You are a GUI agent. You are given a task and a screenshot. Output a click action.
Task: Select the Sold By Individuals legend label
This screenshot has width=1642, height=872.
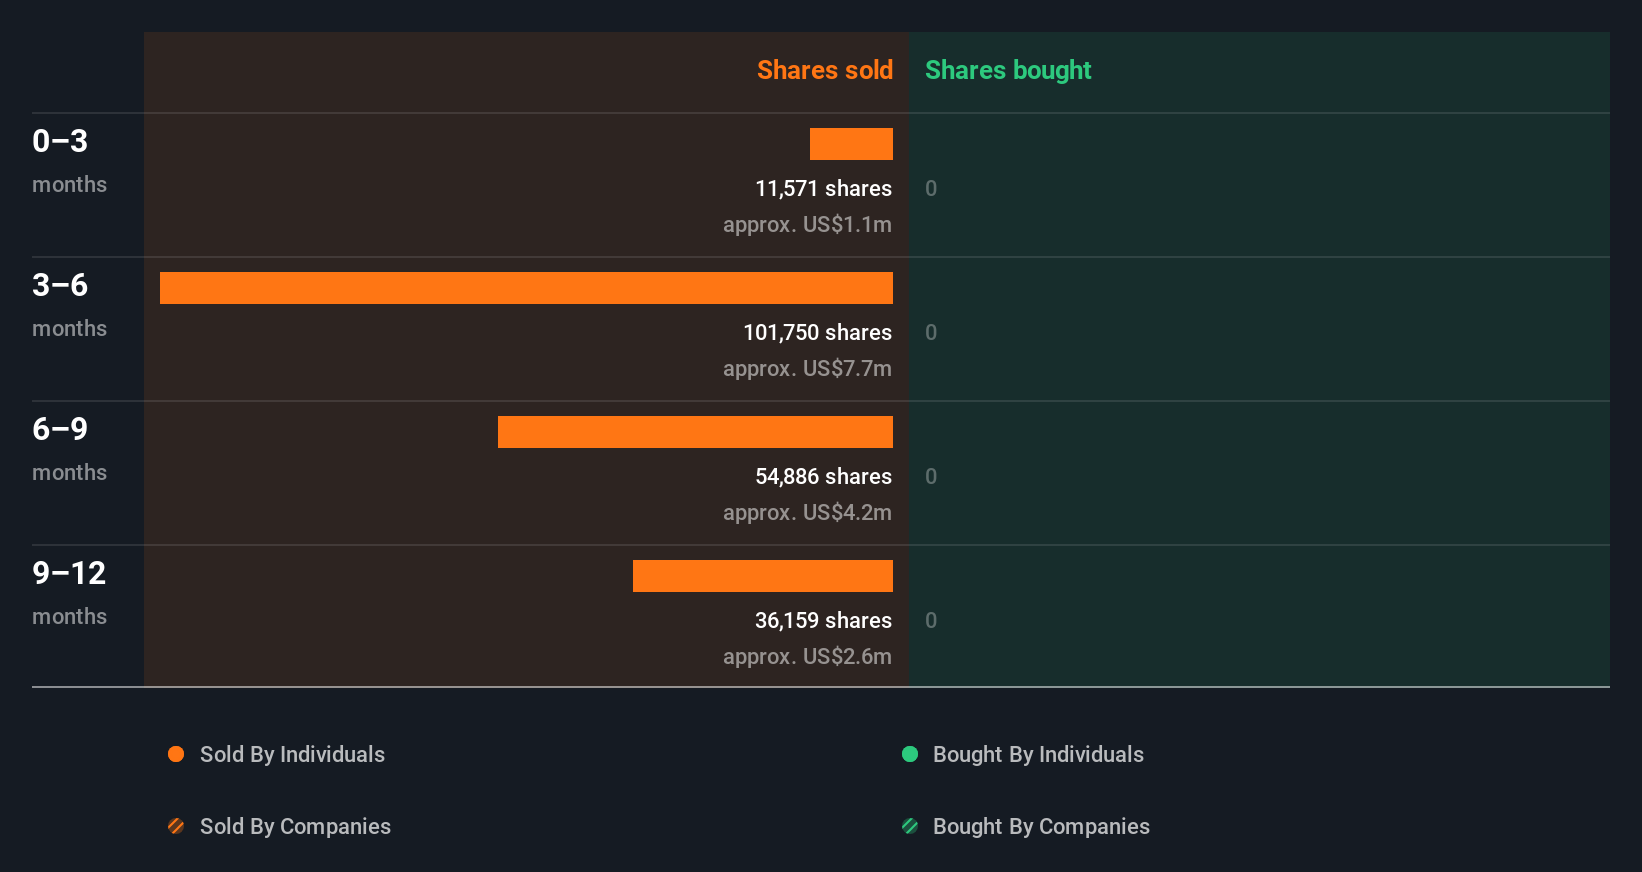click(292, 755)
